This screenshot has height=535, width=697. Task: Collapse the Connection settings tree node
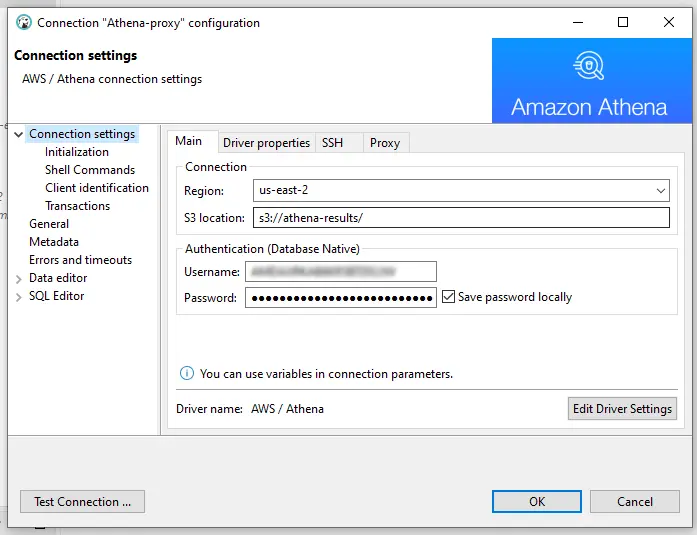coord(19,134)
